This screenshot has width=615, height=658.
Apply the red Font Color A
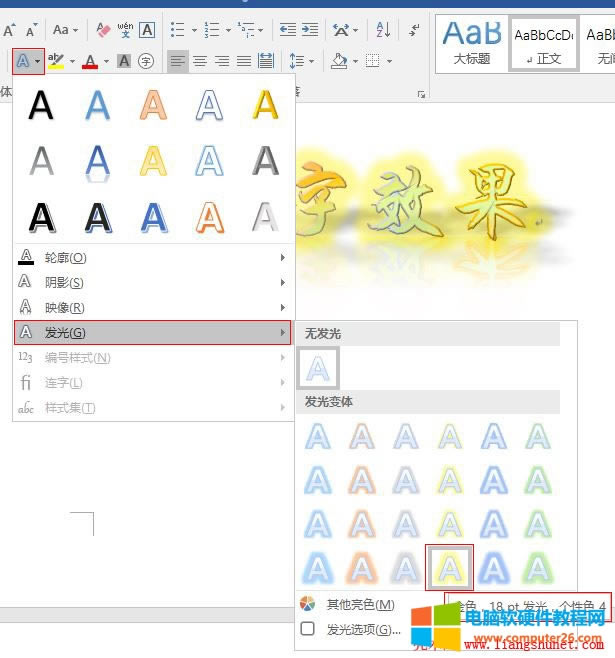pyautogui.click(x=90, y=61)
